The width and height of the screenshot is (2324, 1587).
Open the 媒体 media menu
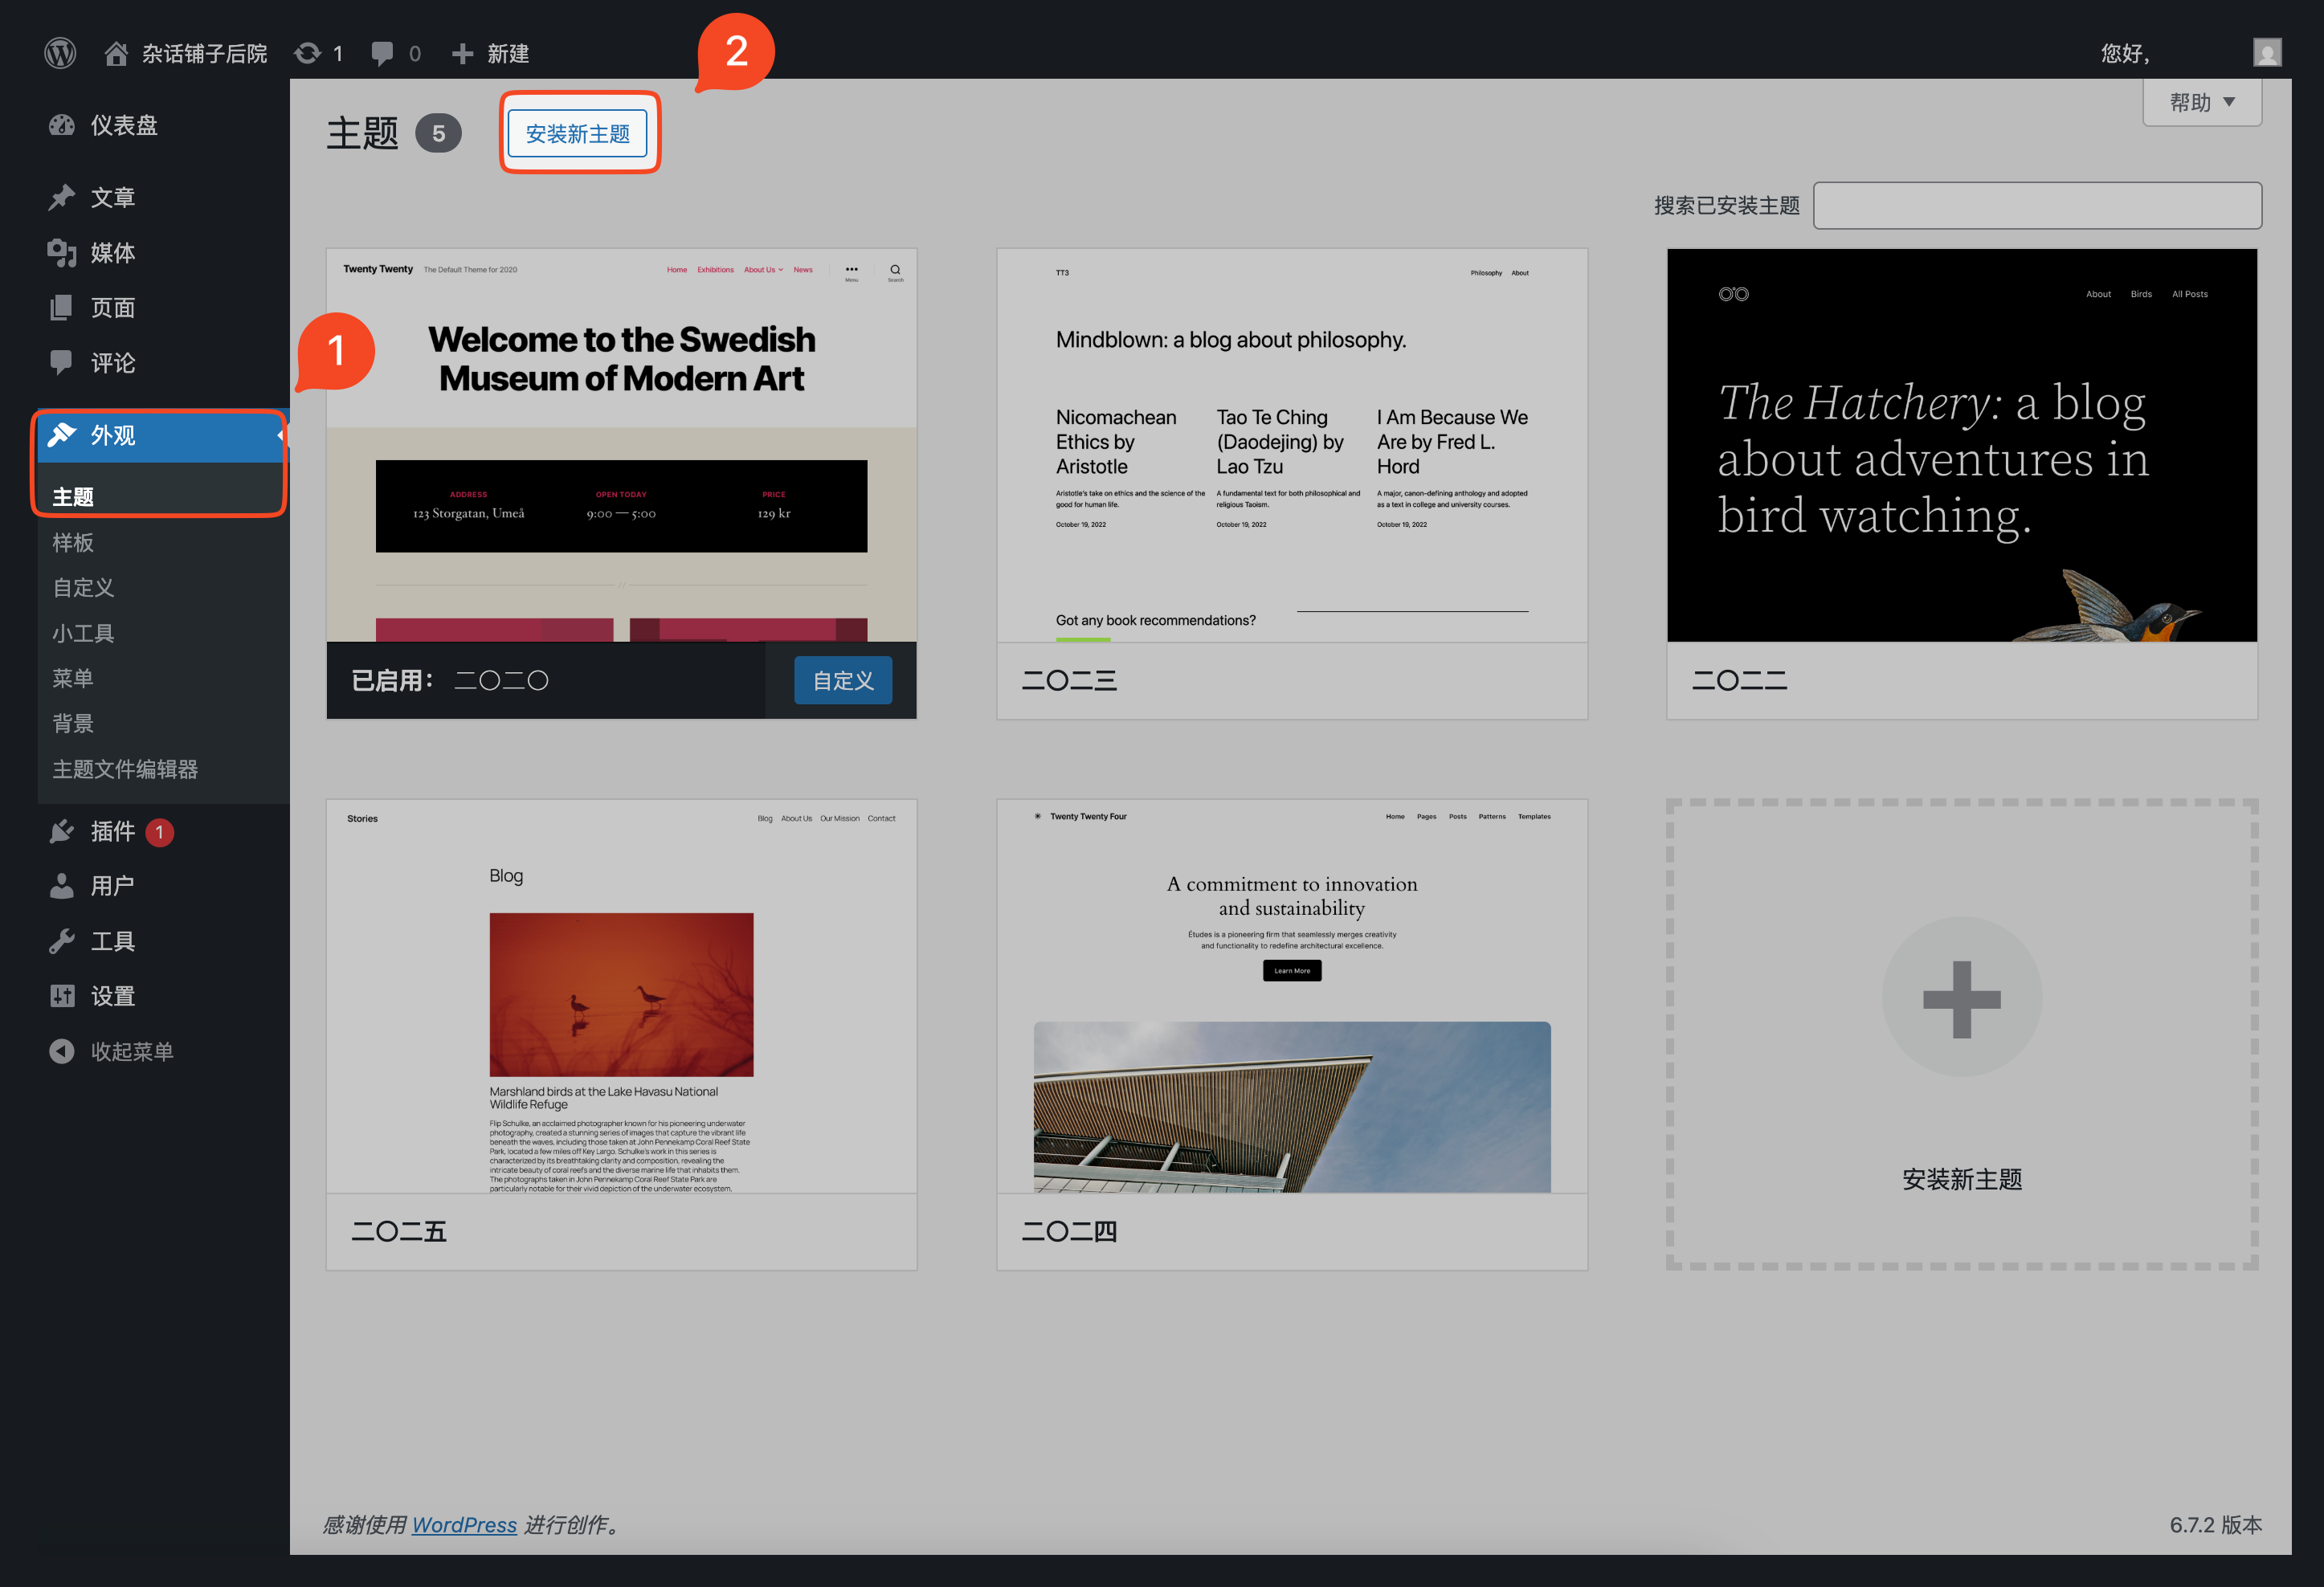(x=112, y=253)
